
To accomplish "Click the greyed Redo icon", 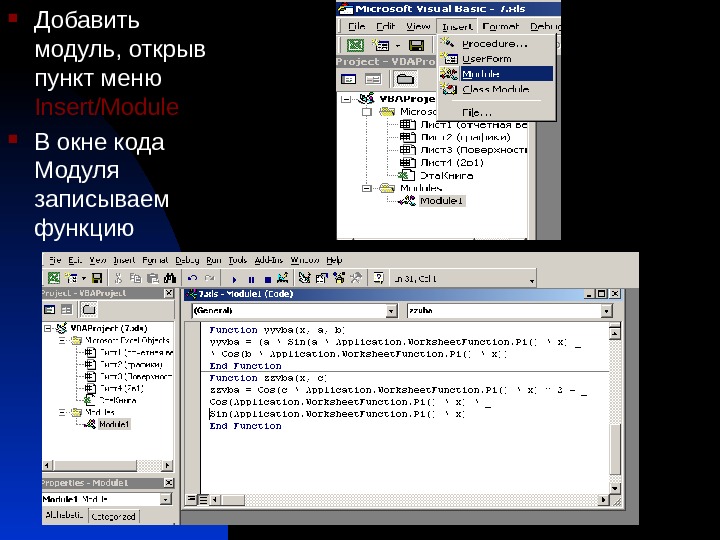I will [209, 278].
